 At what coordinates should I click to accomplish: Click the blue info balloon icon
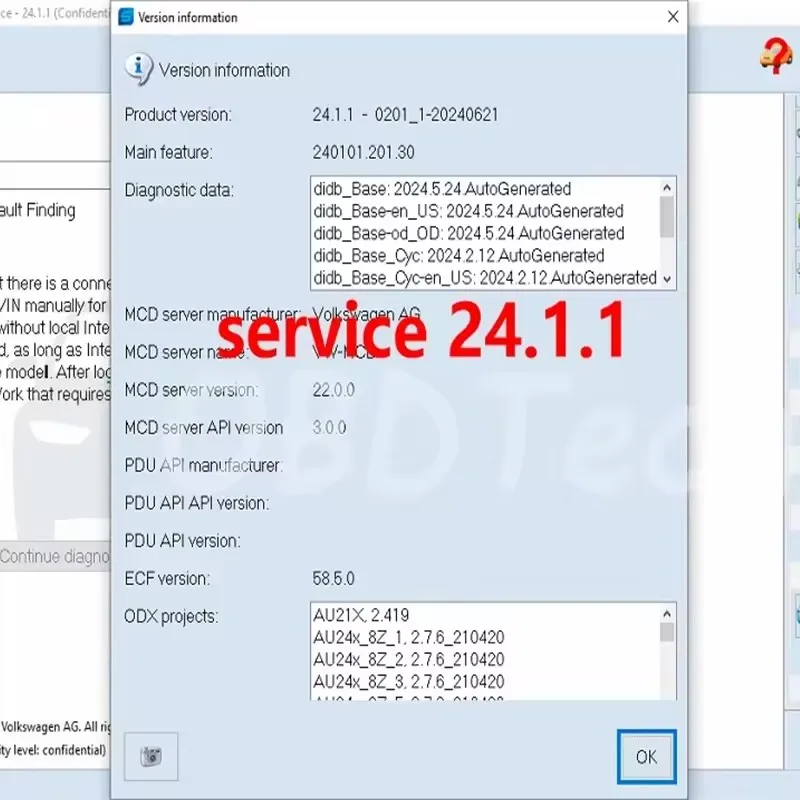click(x=139, y=69)
